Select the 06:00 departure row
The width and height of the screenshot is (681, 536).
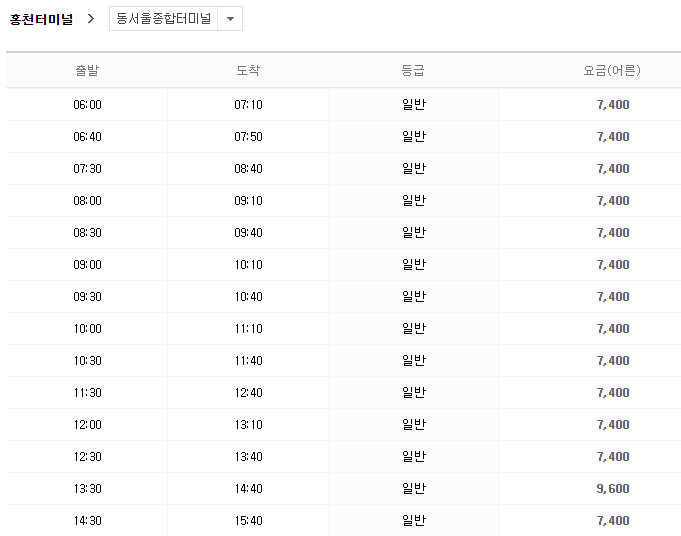(x=87, y=105)
